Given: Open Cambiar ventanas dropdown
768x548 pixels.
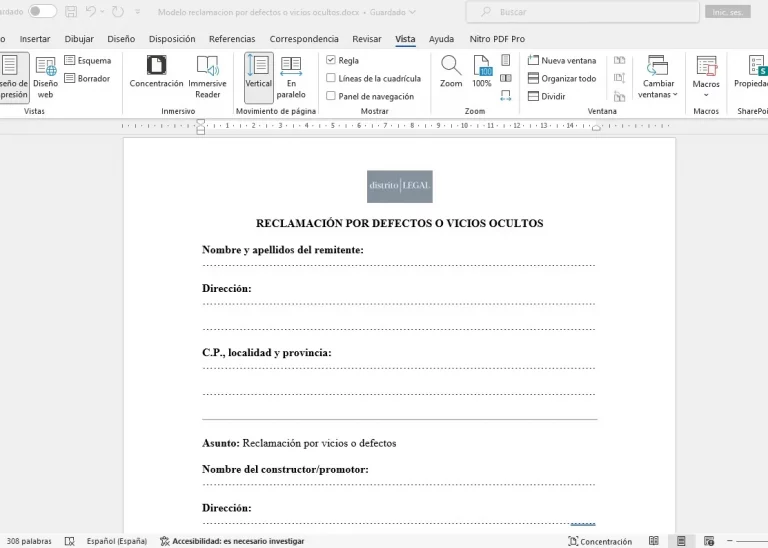Looking at the screenshot, I should [658, 77].
